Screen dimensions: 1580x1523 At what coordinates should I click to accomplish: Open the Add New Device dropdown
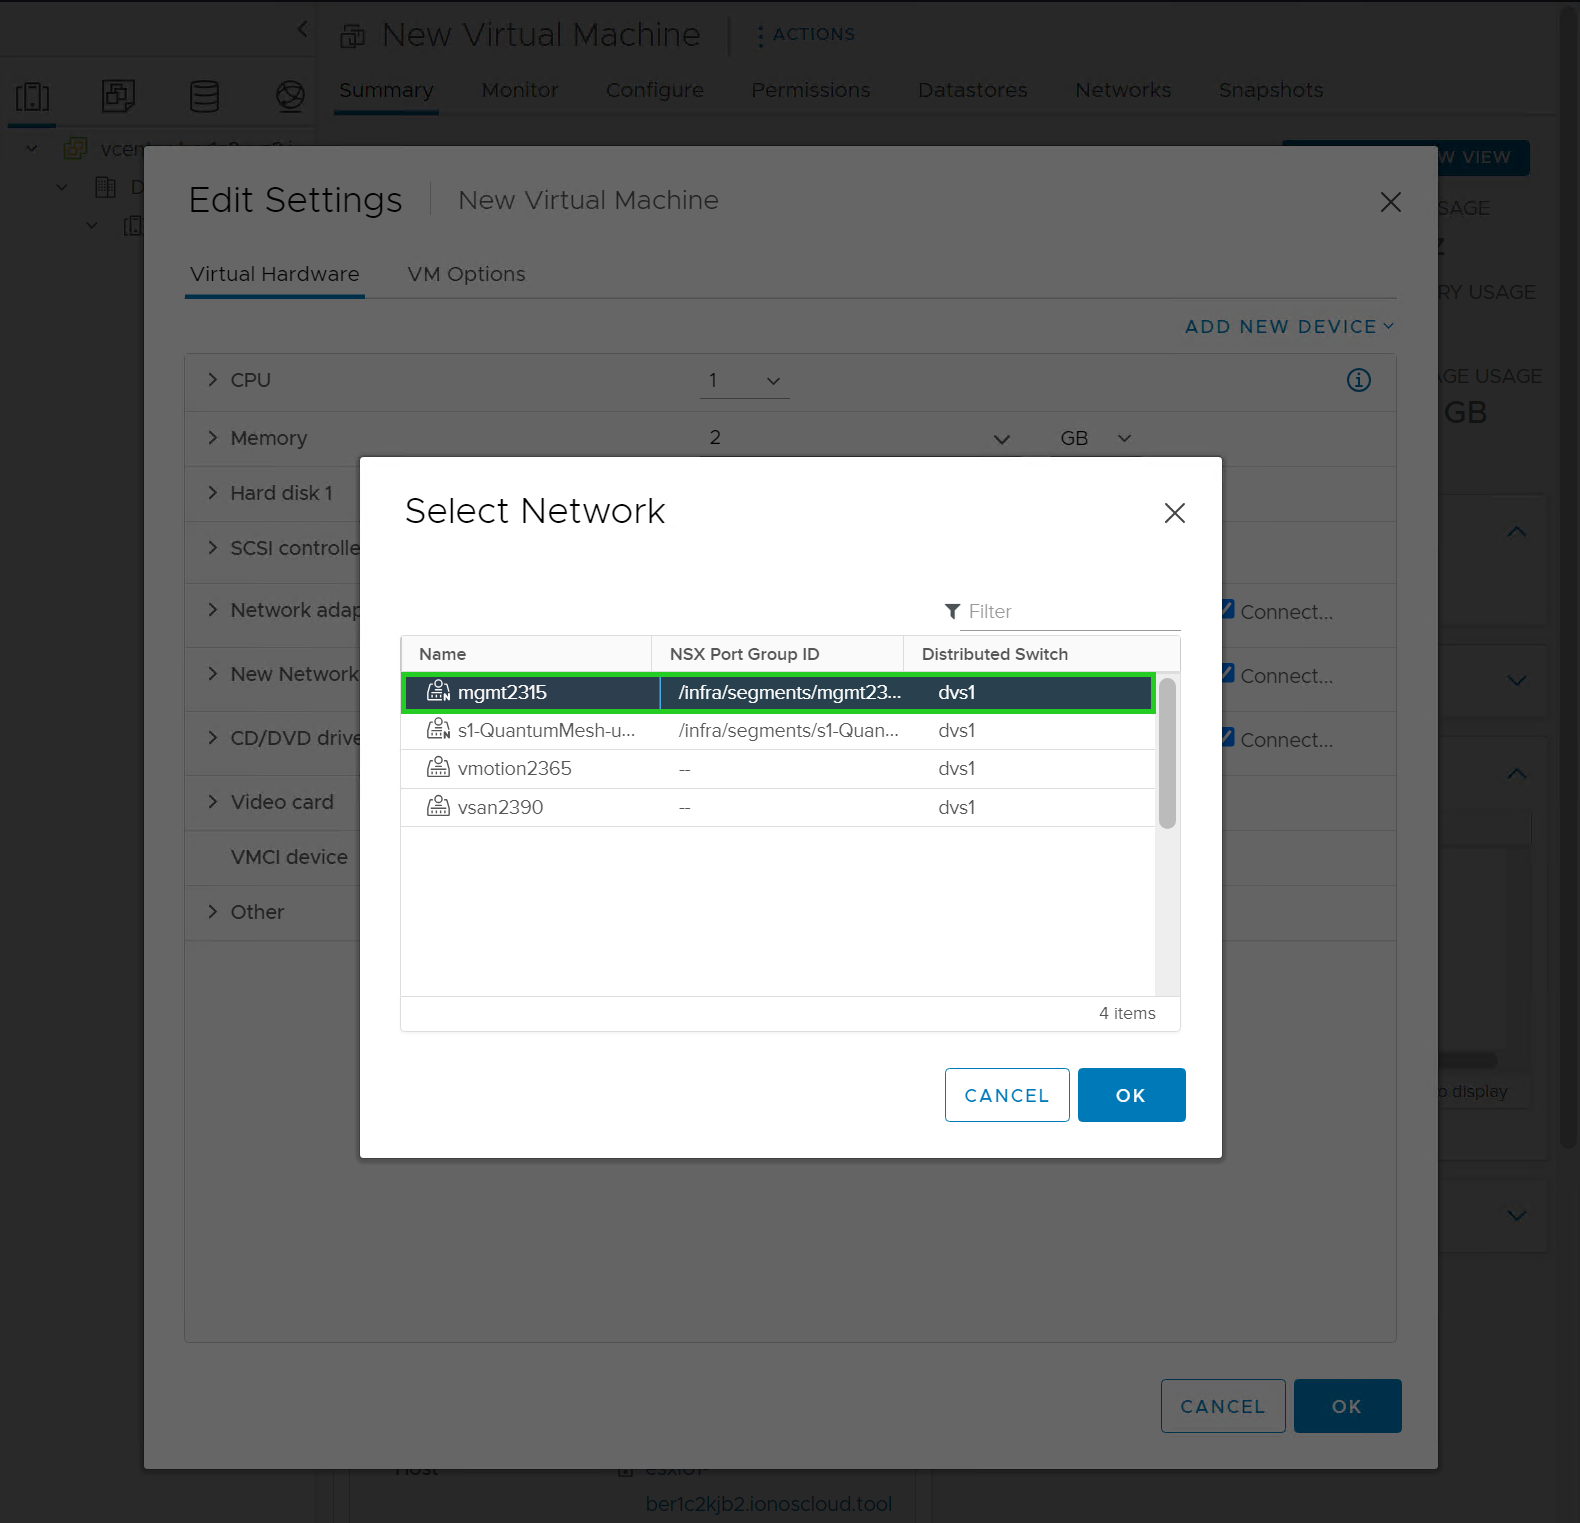point(1290,327)
